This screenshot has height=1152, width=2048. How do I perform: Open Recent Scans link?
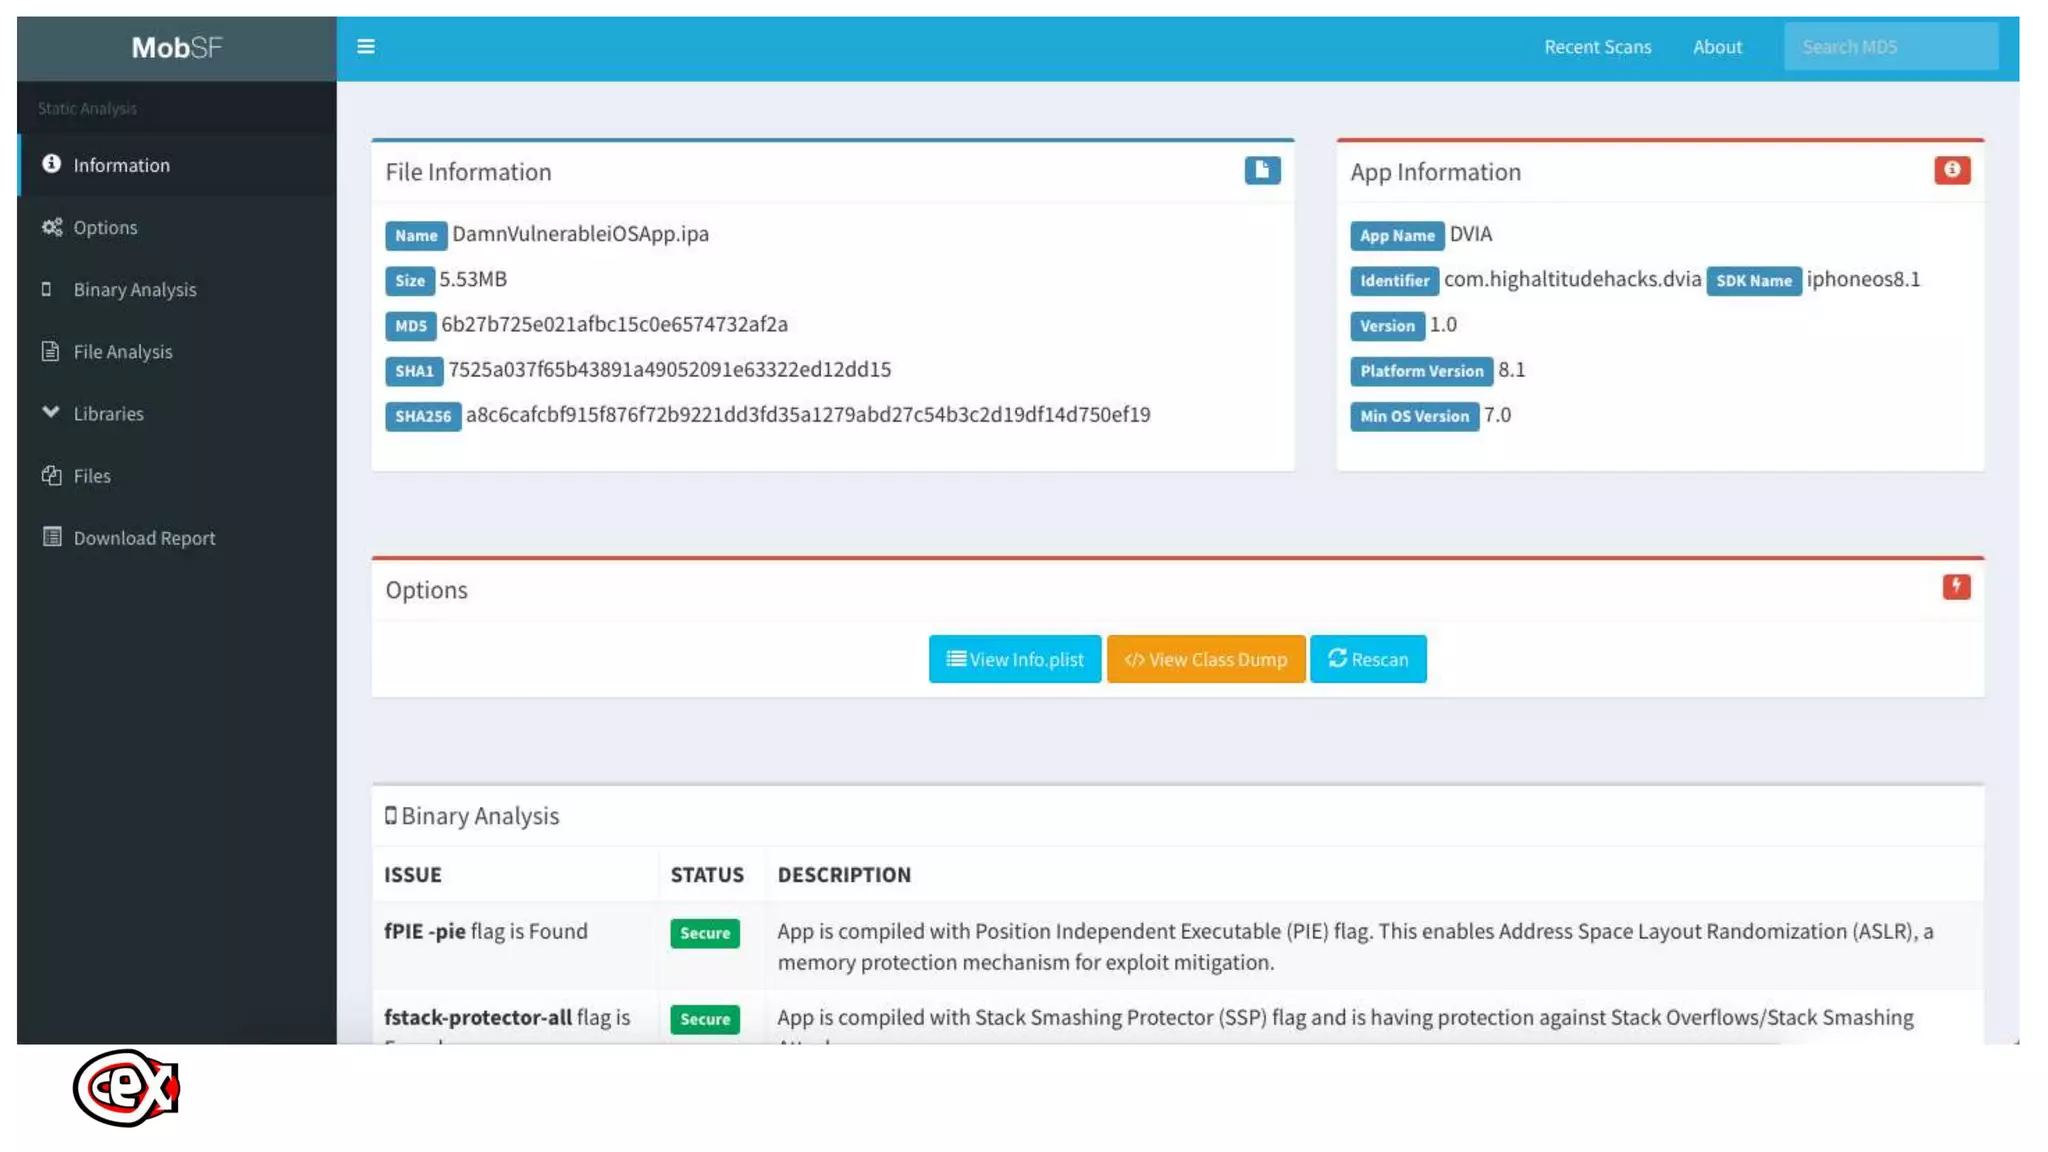(x=1597, y=47)
